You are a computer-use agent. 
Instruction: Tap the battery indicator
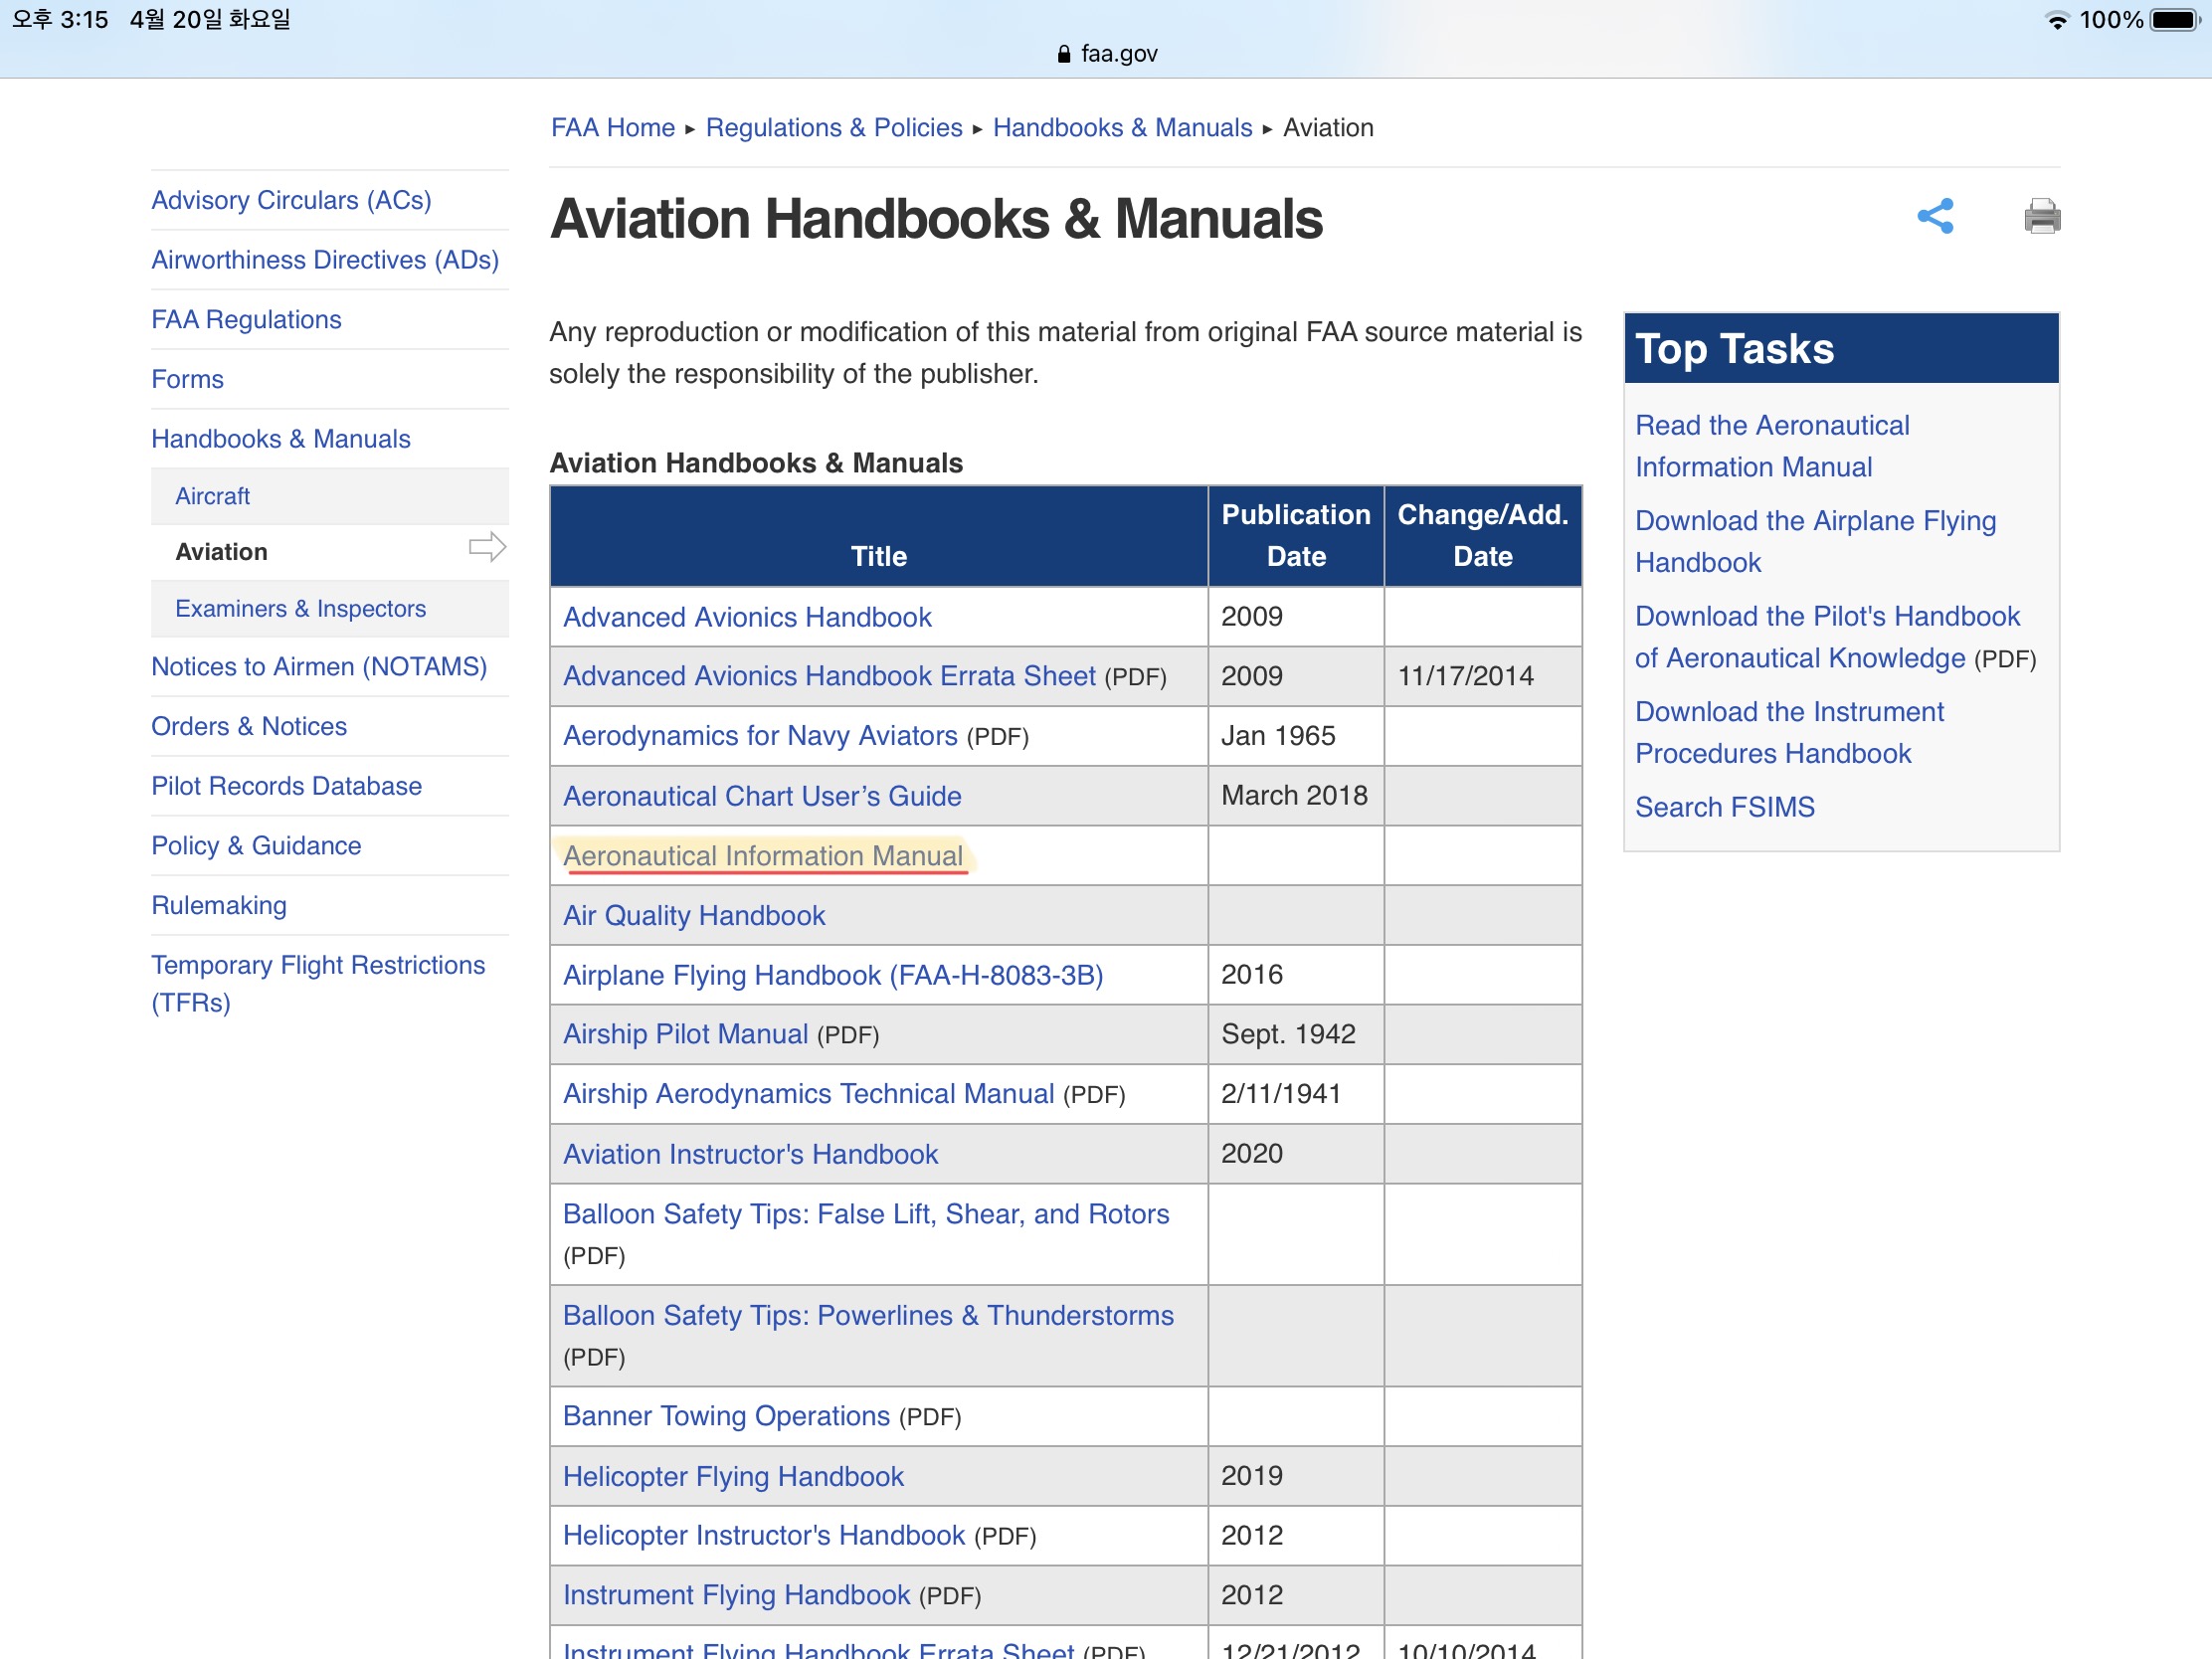pos(2175,20)
